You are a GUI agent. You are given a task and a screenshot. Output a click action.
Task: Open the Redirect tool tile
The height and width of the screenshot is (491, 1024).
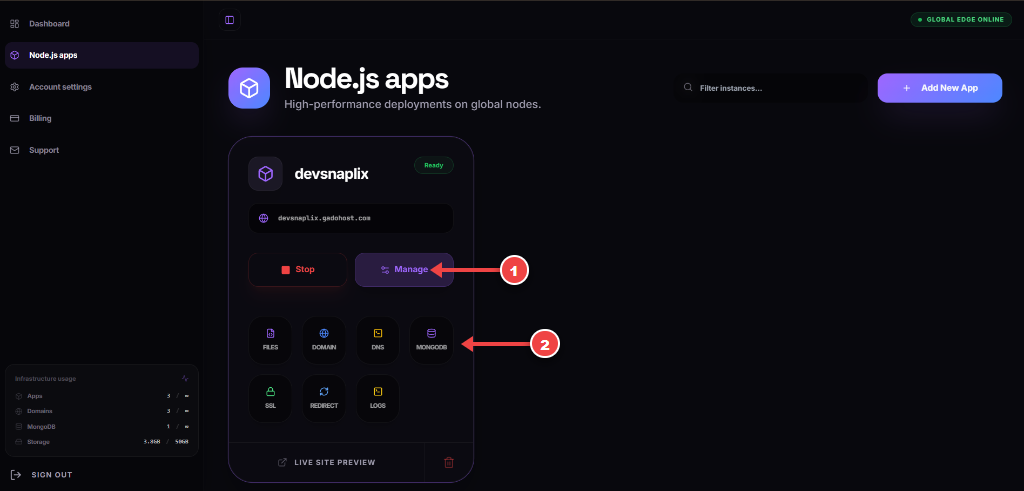(324, 398)
